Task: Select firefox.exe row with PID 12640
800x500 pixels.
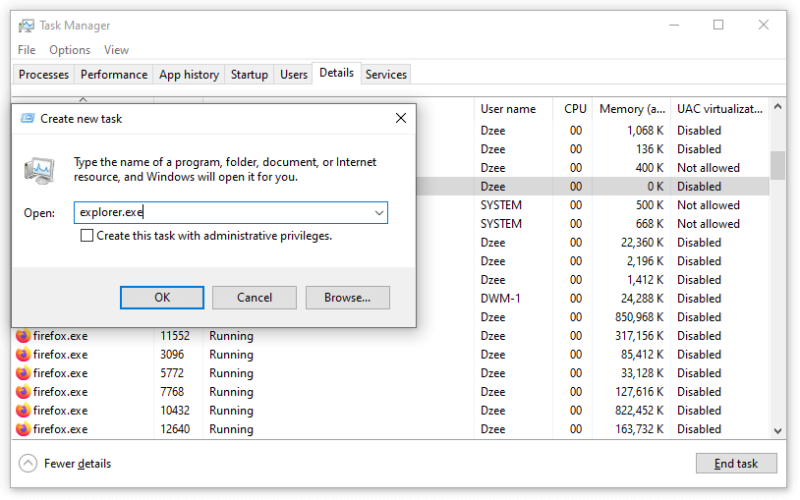Action: 390,429
